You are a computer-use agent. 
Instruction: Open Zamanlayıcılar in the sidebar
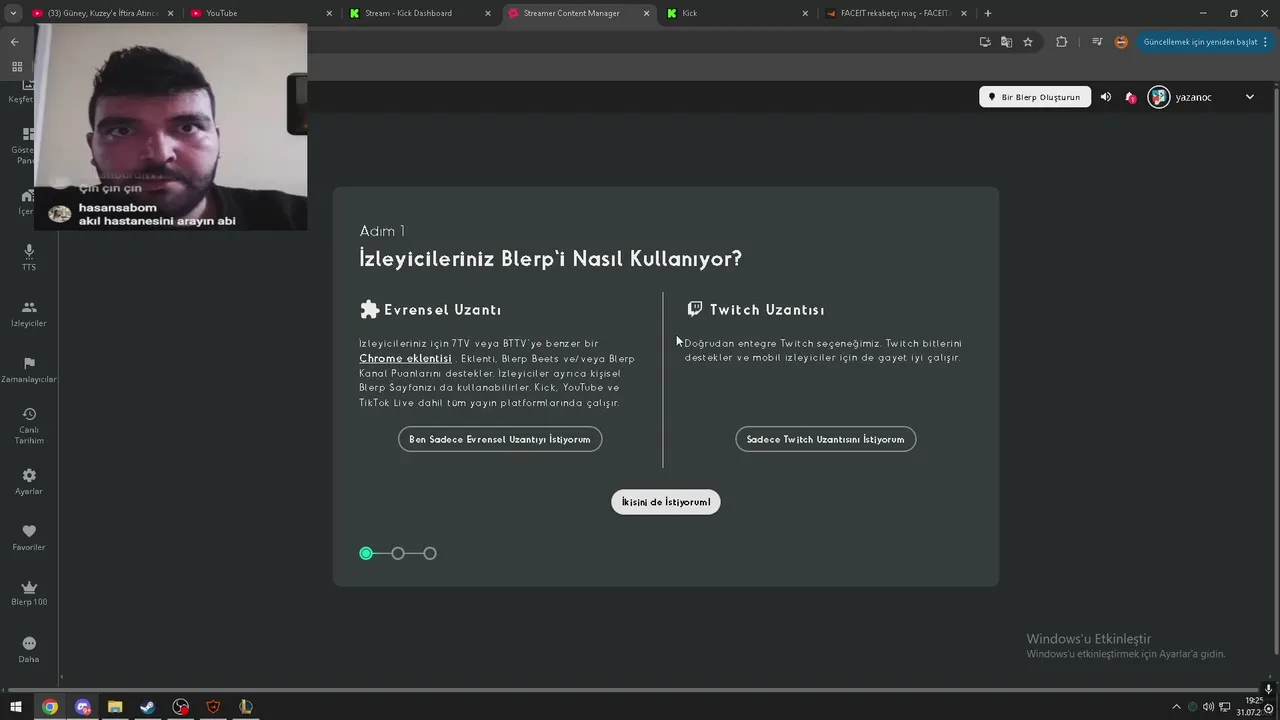(x=29, y=370)
